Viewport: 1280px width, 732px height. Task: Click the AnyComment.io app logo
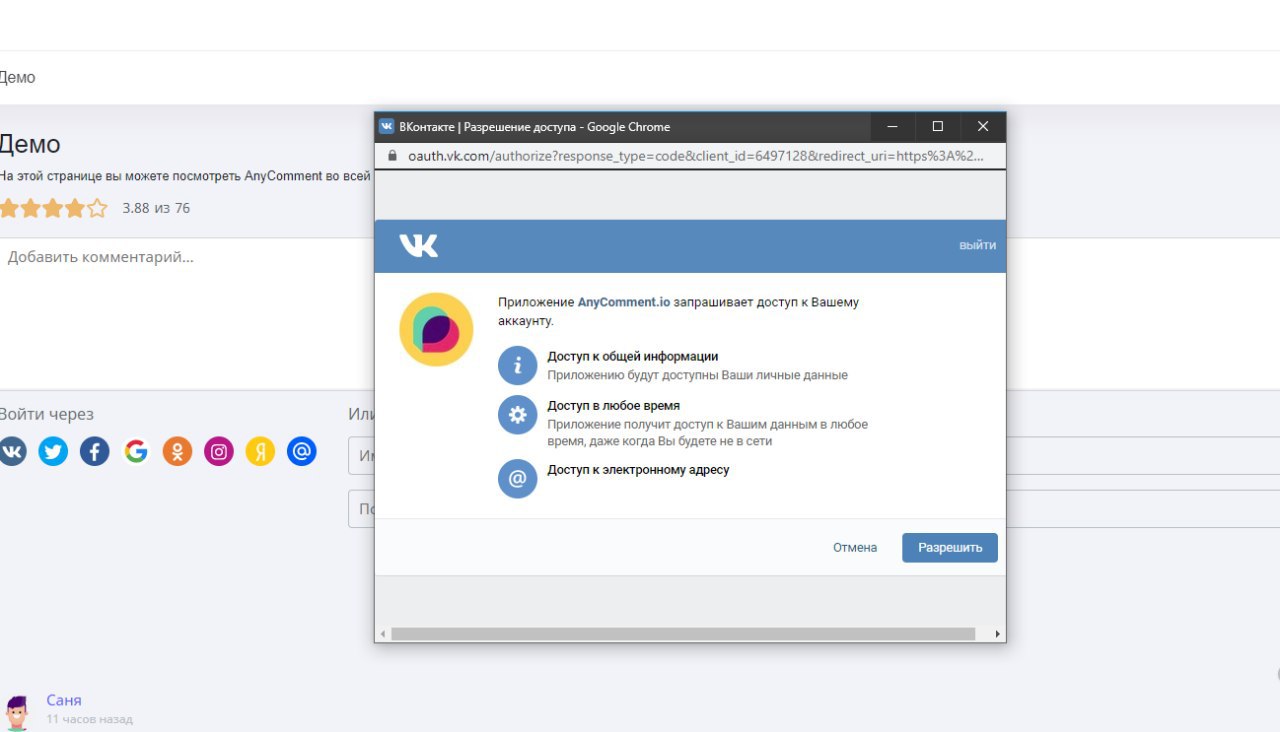click(436, 329)
